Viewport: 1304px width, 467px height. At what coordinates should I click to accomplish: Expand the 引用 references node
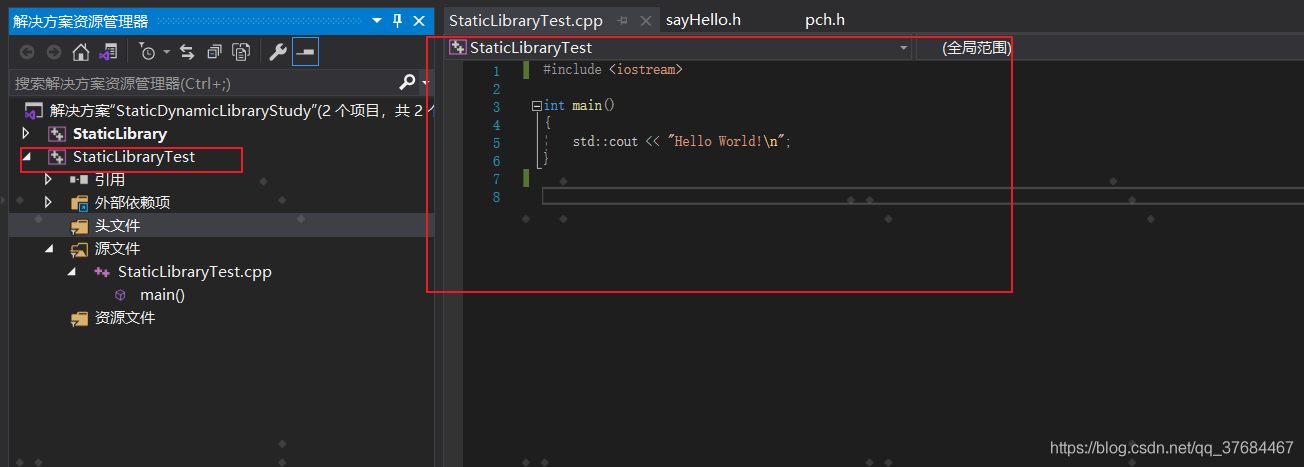(x=48, y=180)
